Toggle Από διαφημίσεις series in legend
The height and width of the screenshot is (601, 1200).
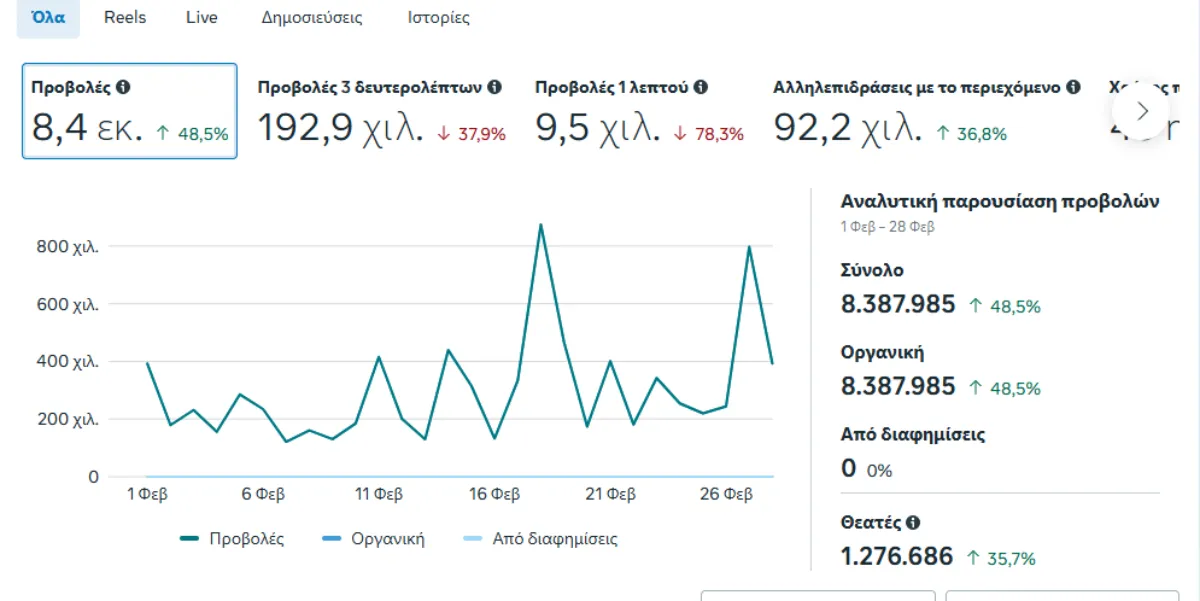click(541, 539)
